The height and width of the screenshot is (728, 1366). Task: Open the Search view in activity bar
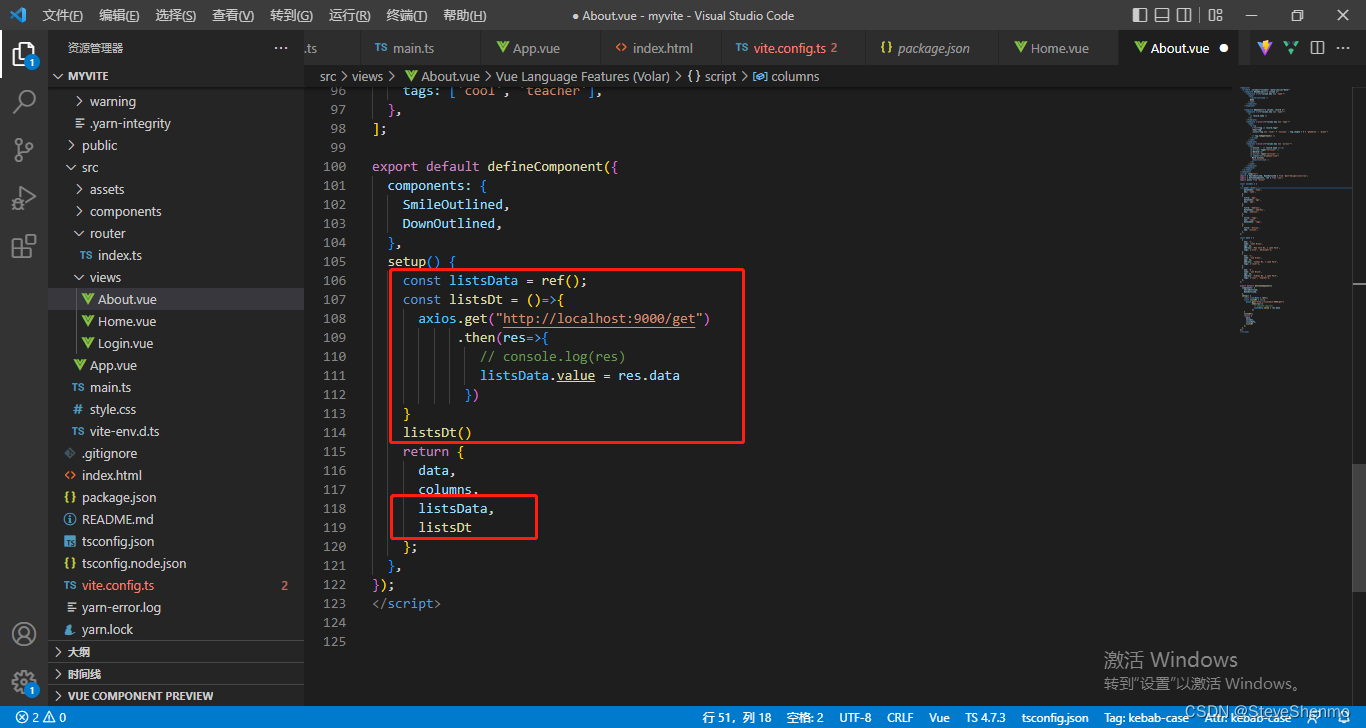[24, 102]
